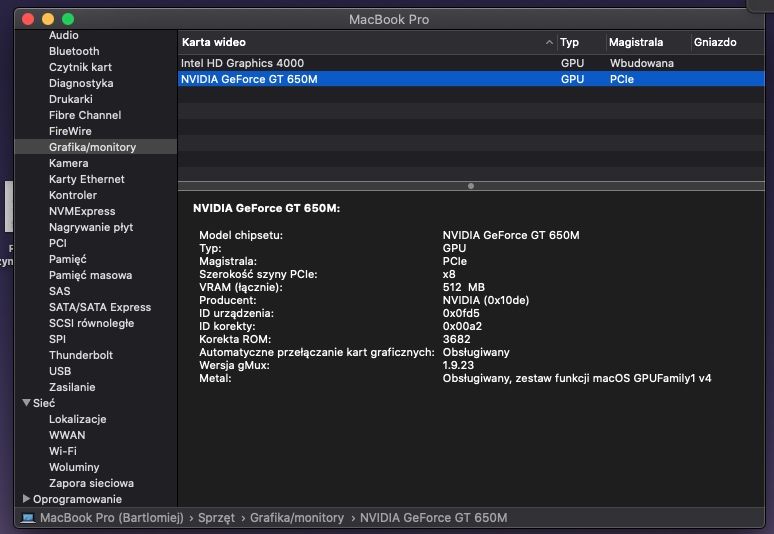Click the Sieć category label

pos(44,403)
